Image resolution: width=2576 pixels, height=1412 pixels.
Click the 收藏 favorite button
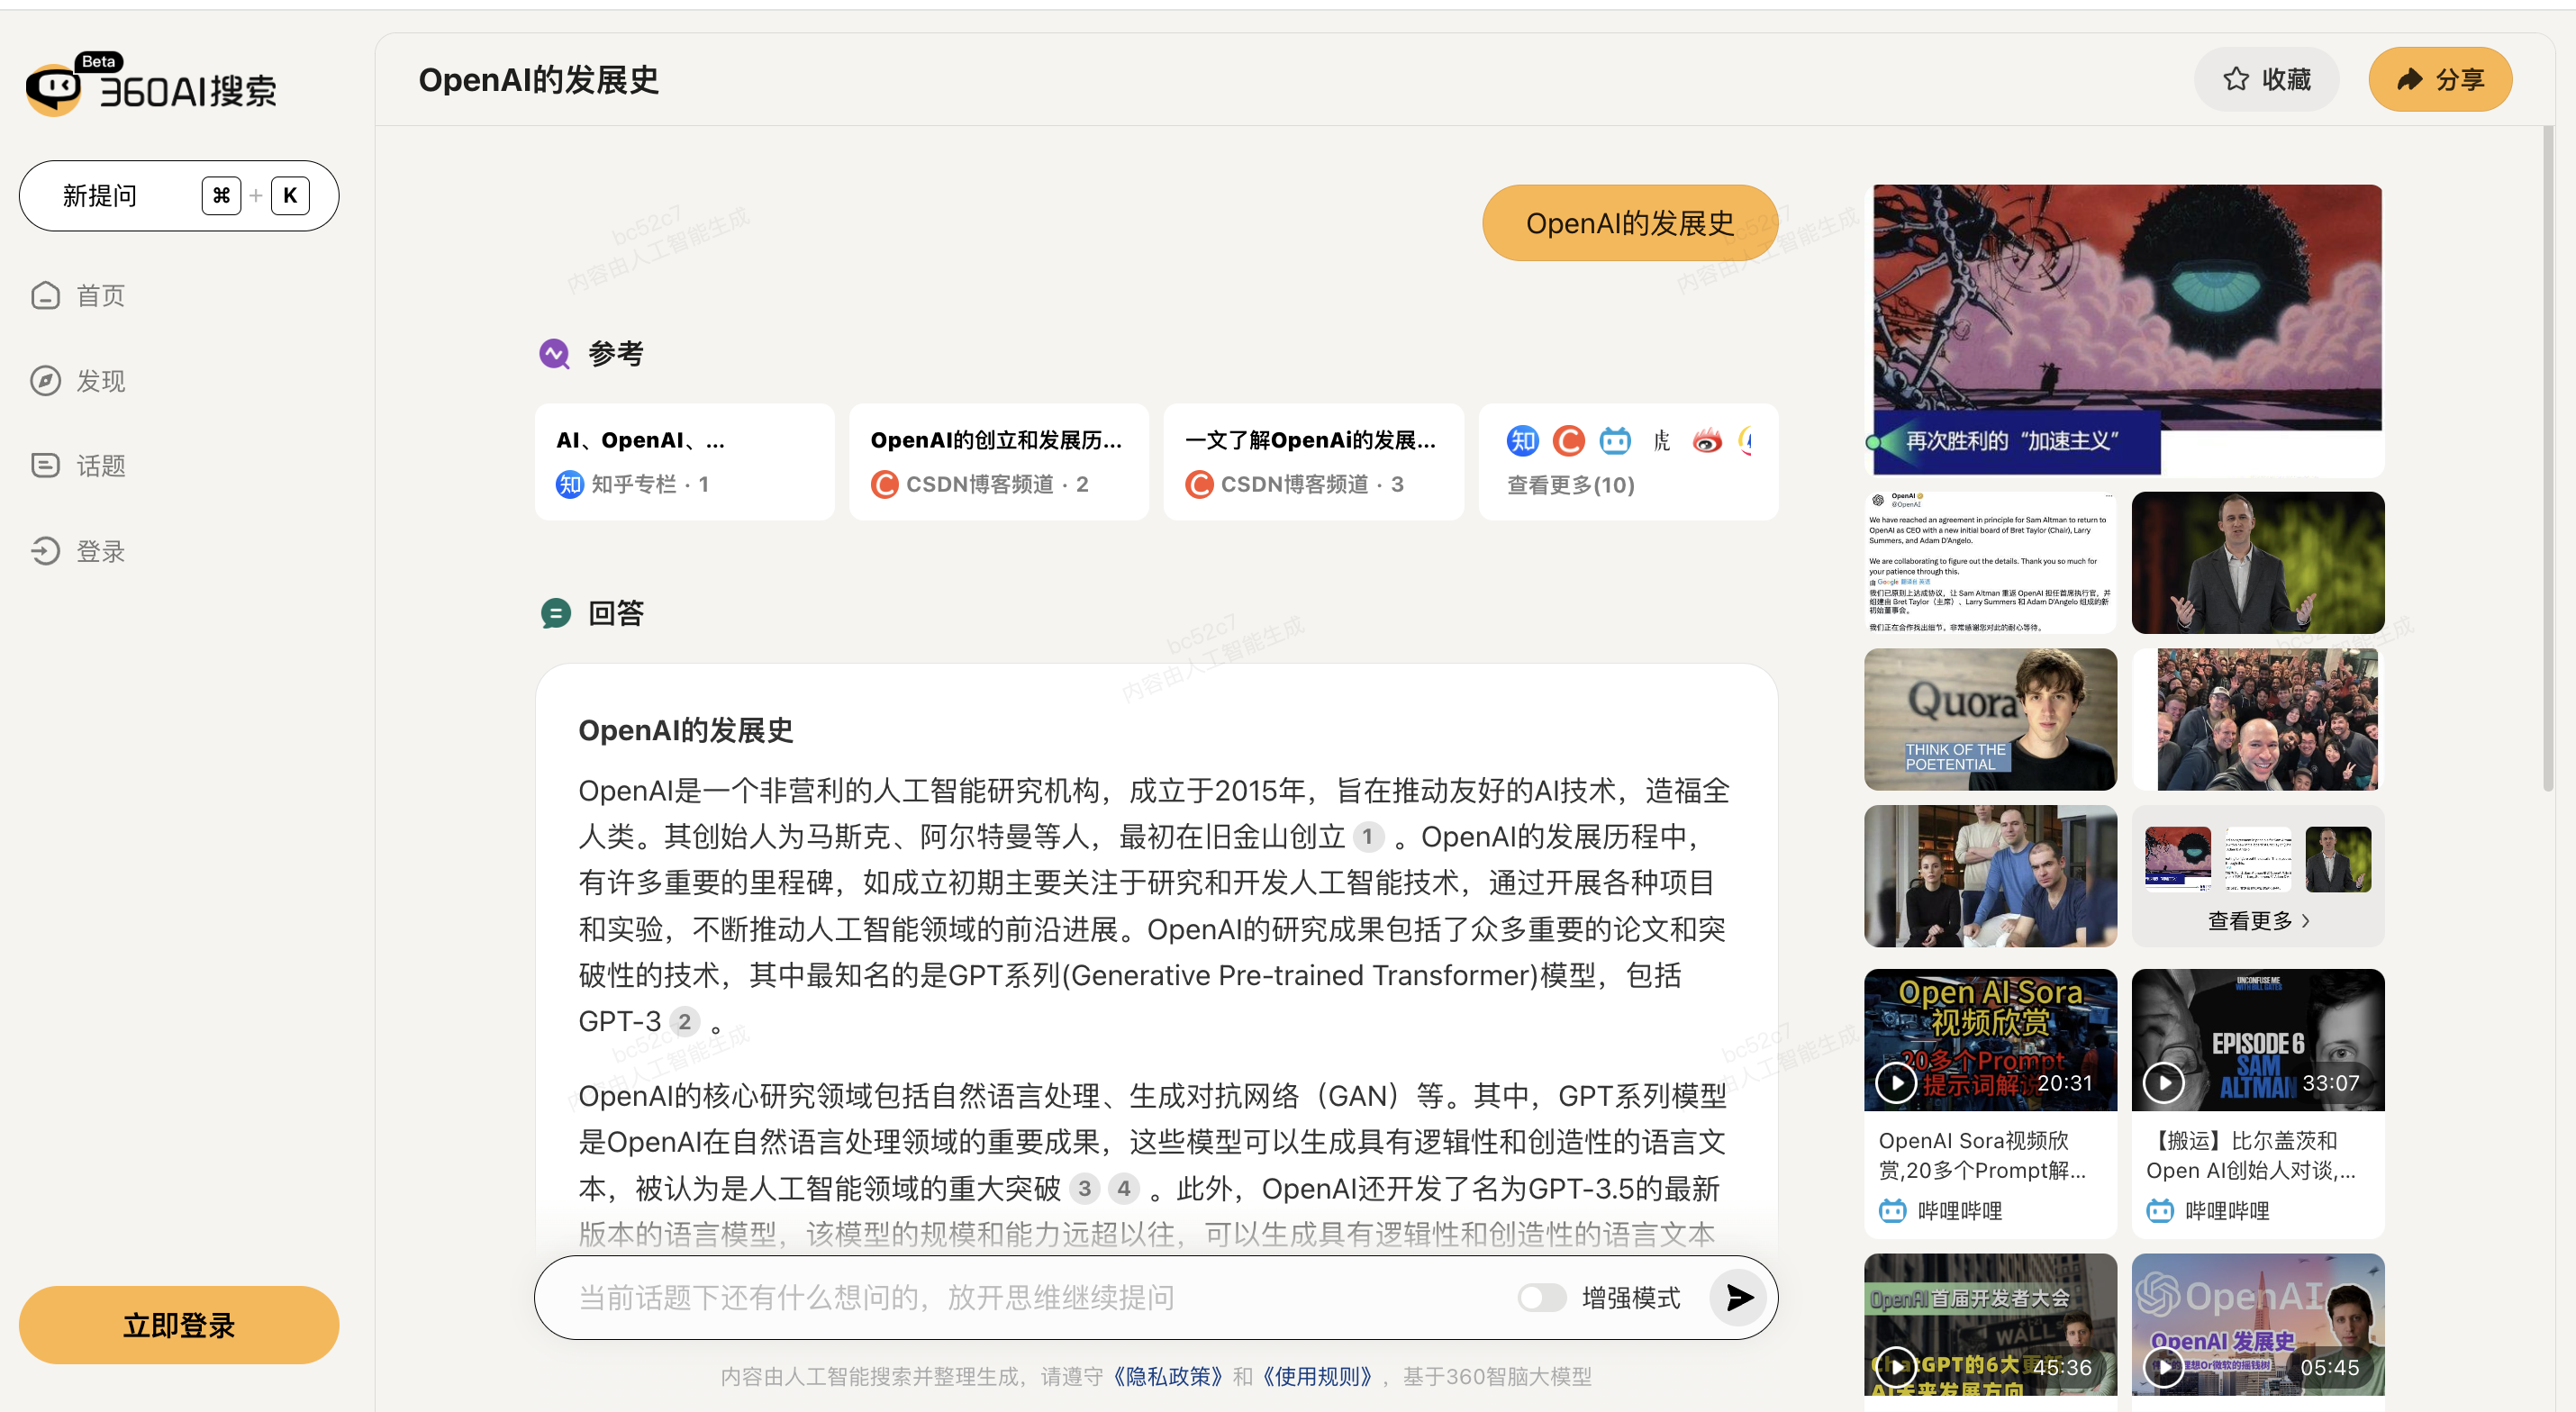[2266, 79]
